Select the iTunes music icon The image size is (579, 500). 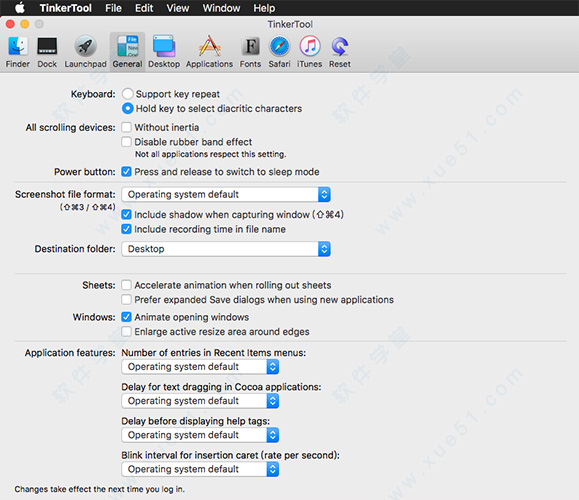coord(309,52)
